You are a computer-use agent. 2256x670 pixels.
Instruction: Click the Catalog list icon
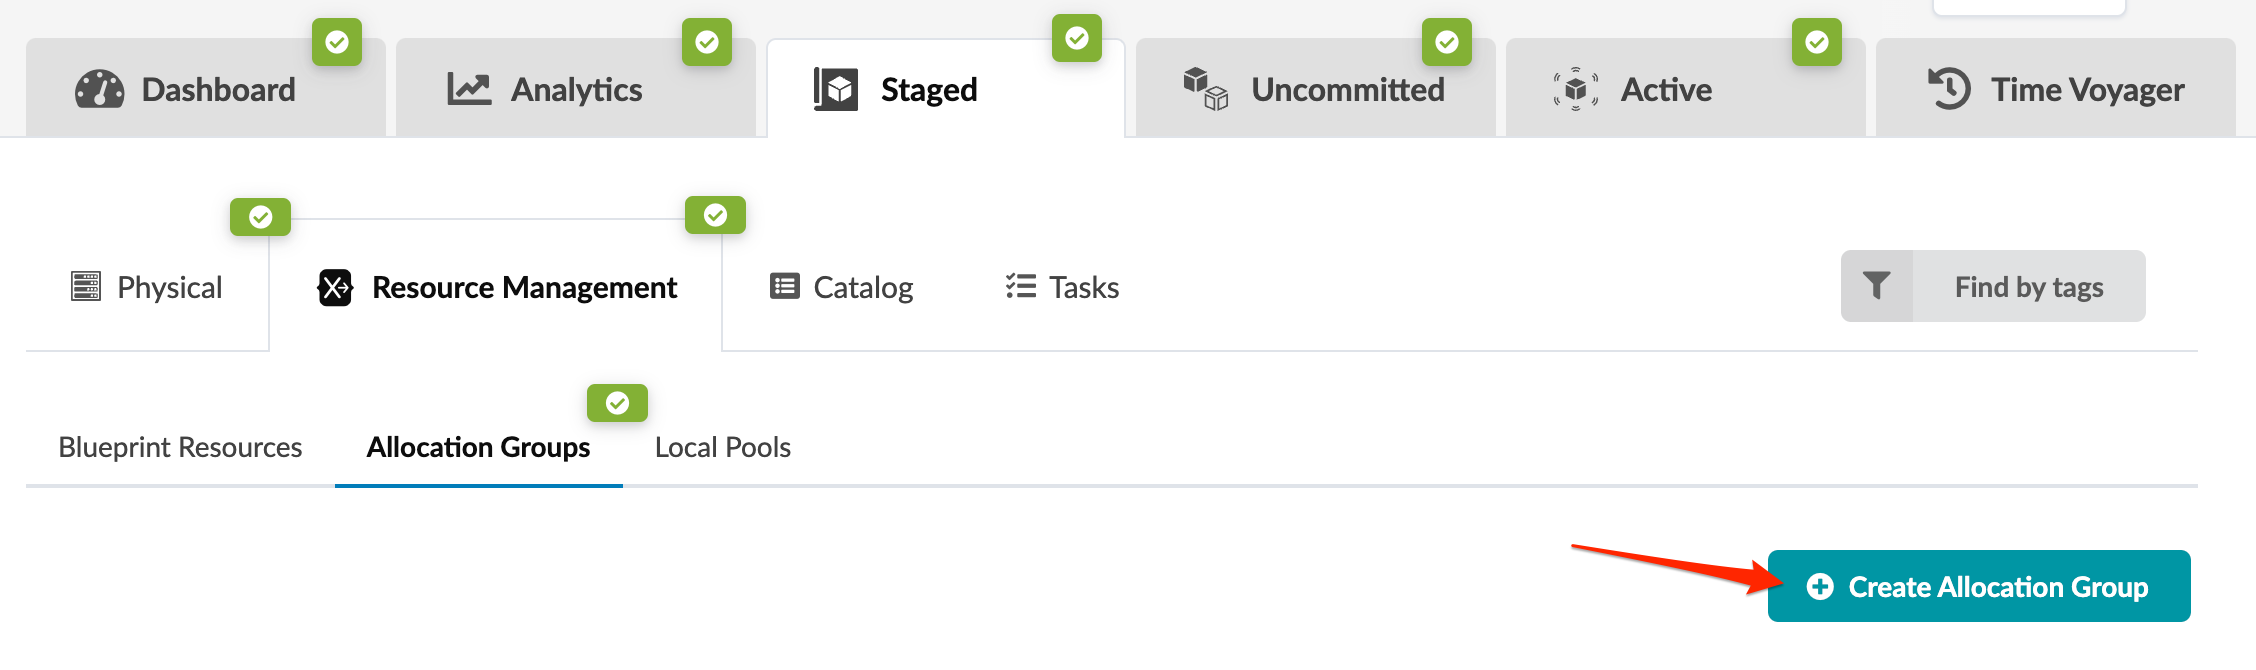[x=785, y=287]
